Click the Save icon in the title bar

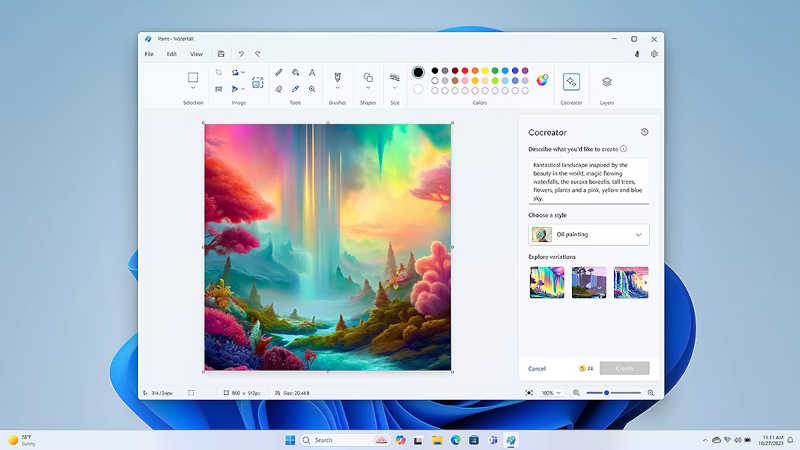[221, 54]
